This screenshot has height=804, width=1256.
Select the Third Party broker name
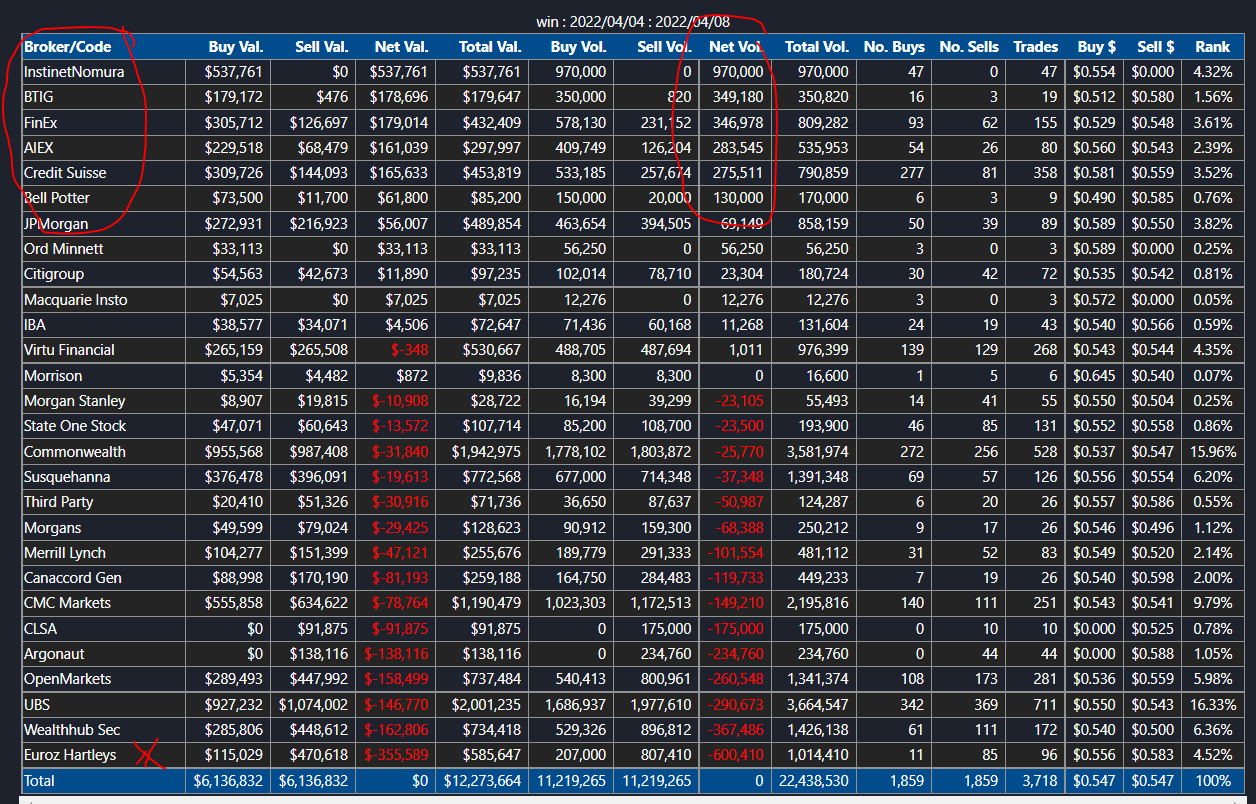click(59, 501)
